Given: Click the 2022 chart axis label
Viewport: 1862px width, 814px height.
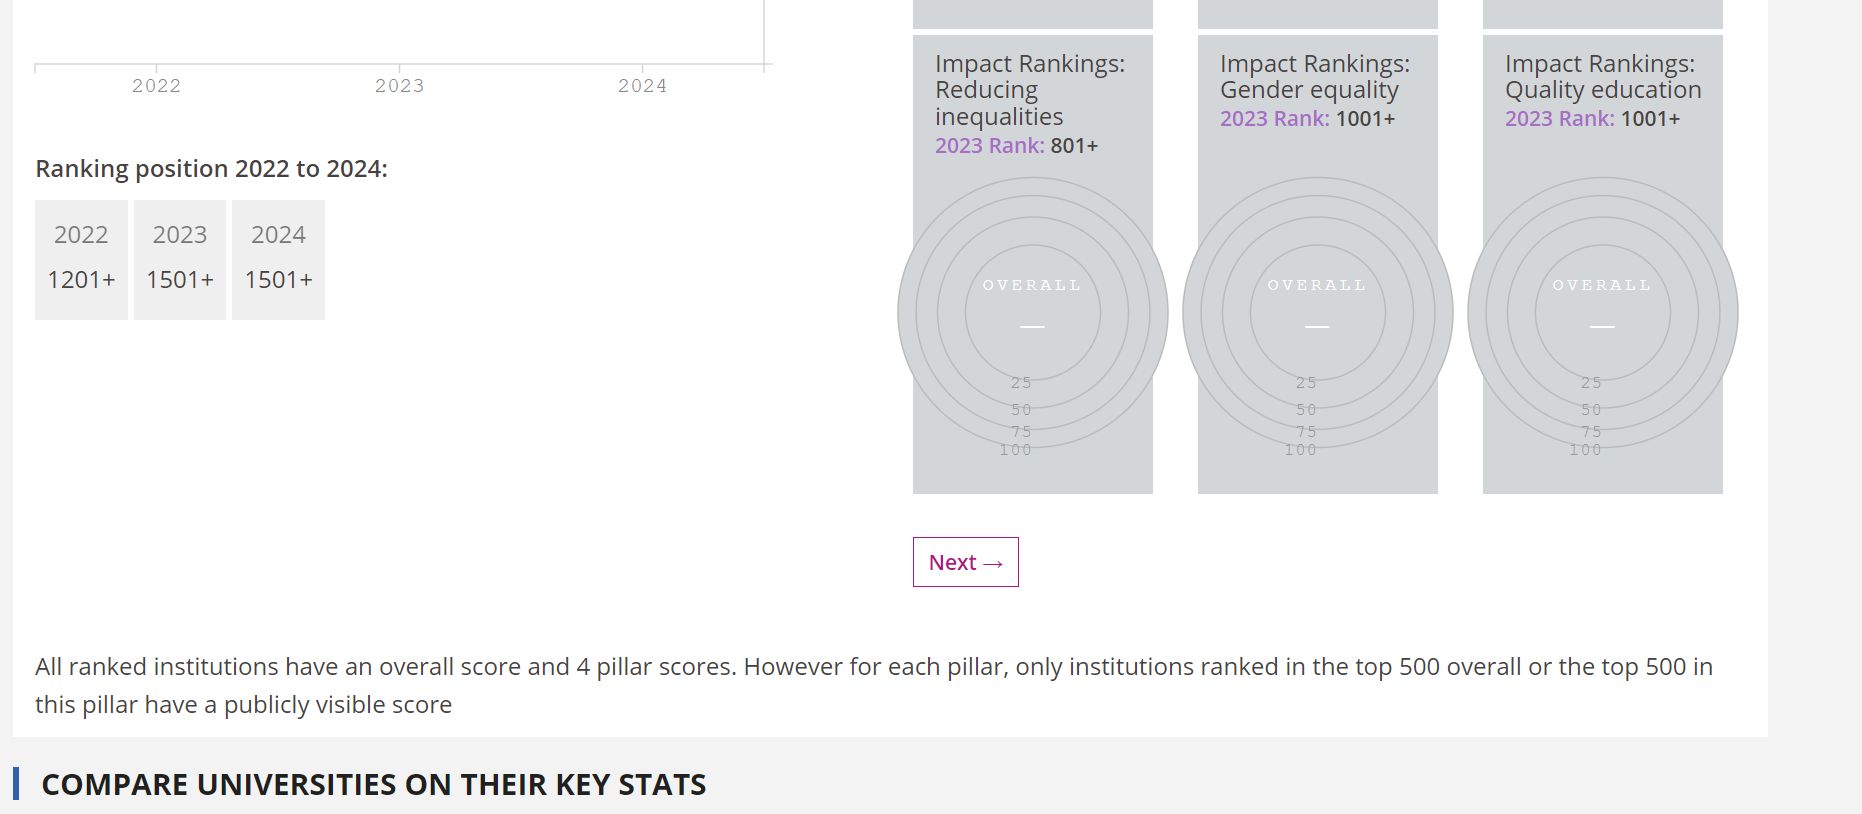Looking at the screenshot, I should point(156,86).
